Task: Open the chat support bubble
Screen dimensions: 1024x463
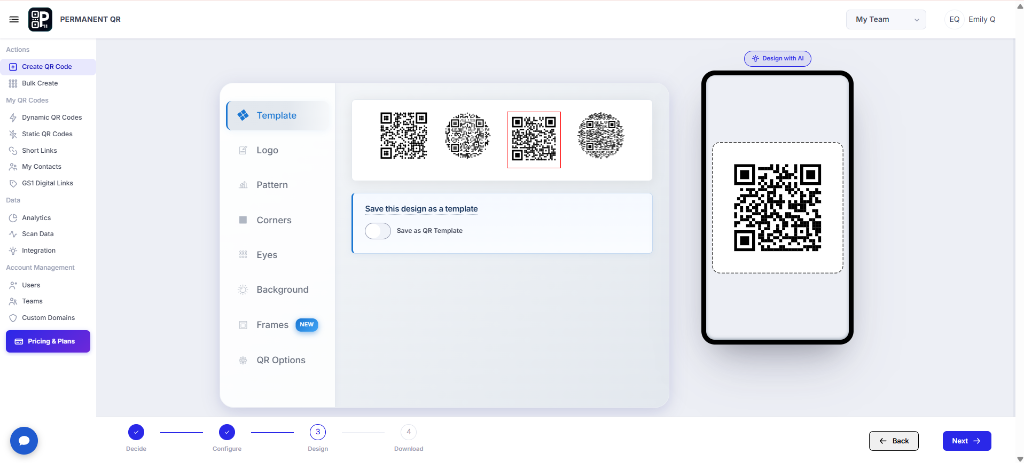Action: coord(24,441)
